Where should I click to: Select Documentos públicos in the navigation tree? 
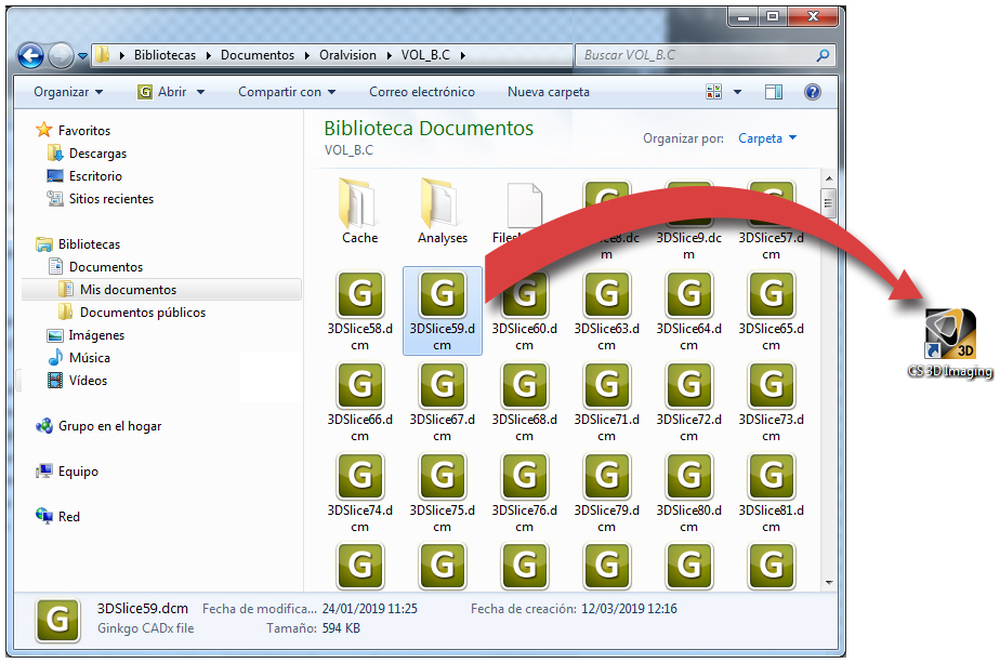point(142,313)
